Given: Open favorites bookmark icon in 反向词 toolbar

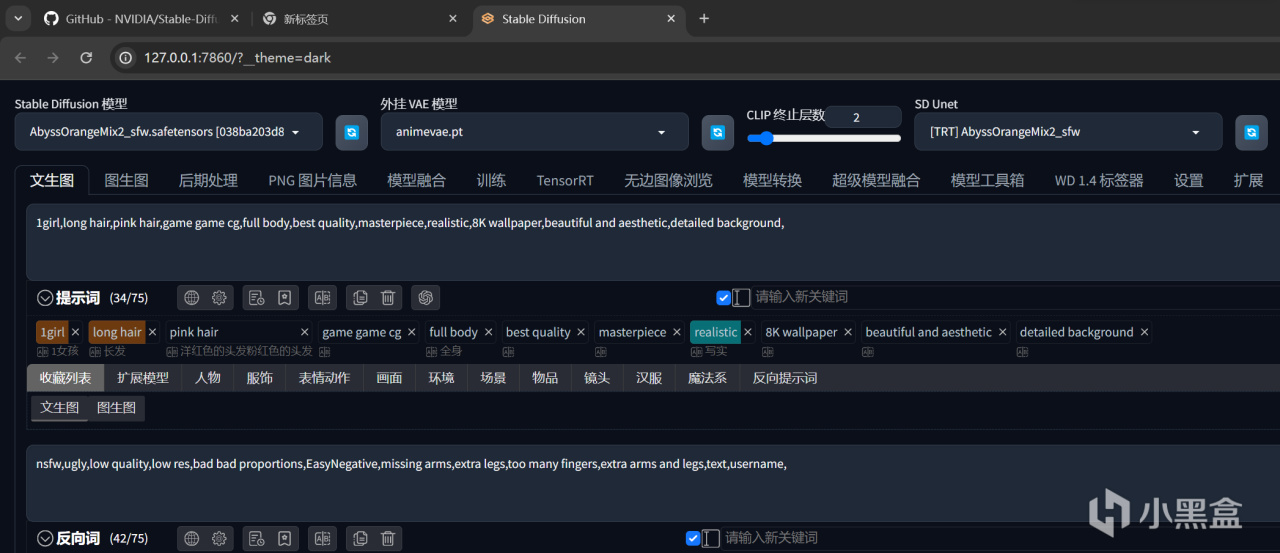Looking at the screenshot, I should pos(285,538).
